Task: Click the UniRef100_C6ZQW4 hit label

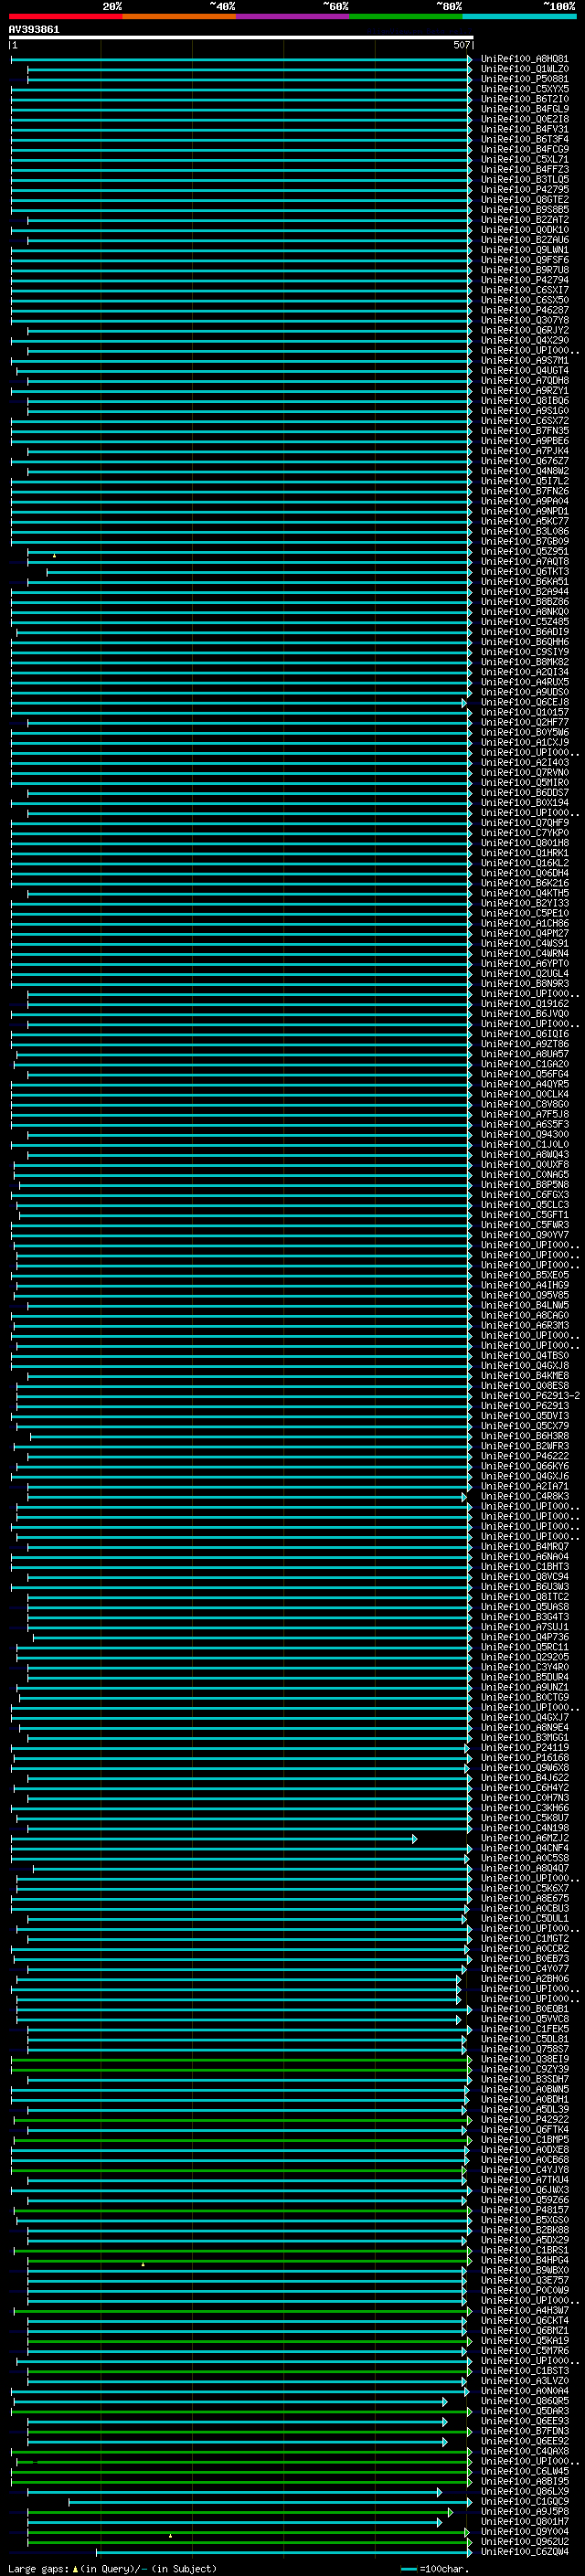Action: [x=525, y=2551]
